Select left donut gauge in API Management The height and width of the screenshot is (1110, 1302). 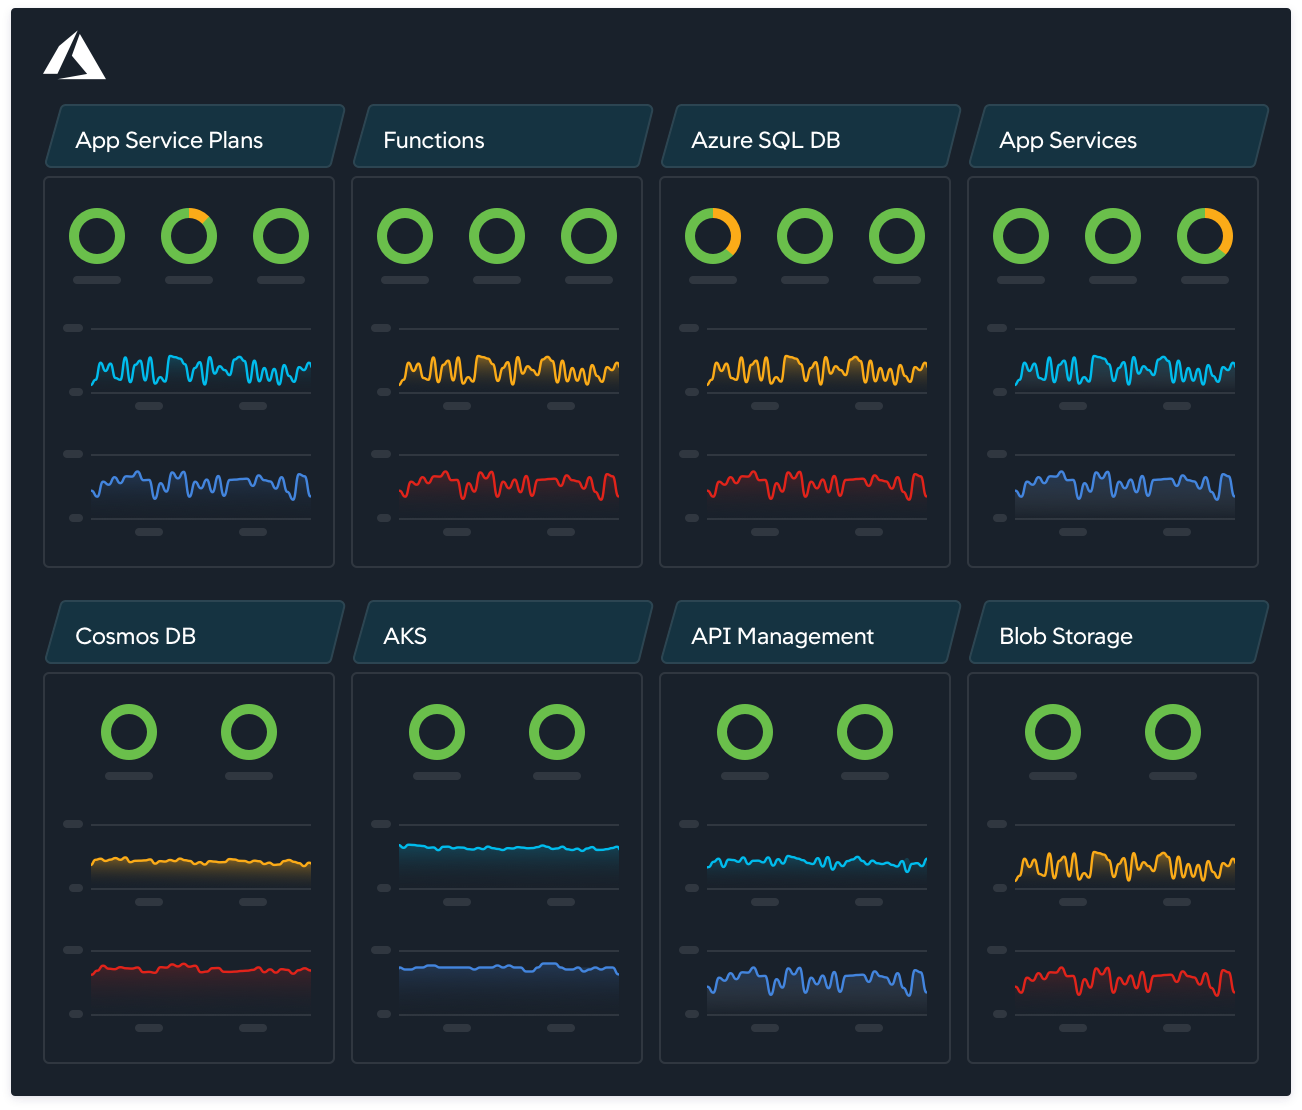coord(745,732)
